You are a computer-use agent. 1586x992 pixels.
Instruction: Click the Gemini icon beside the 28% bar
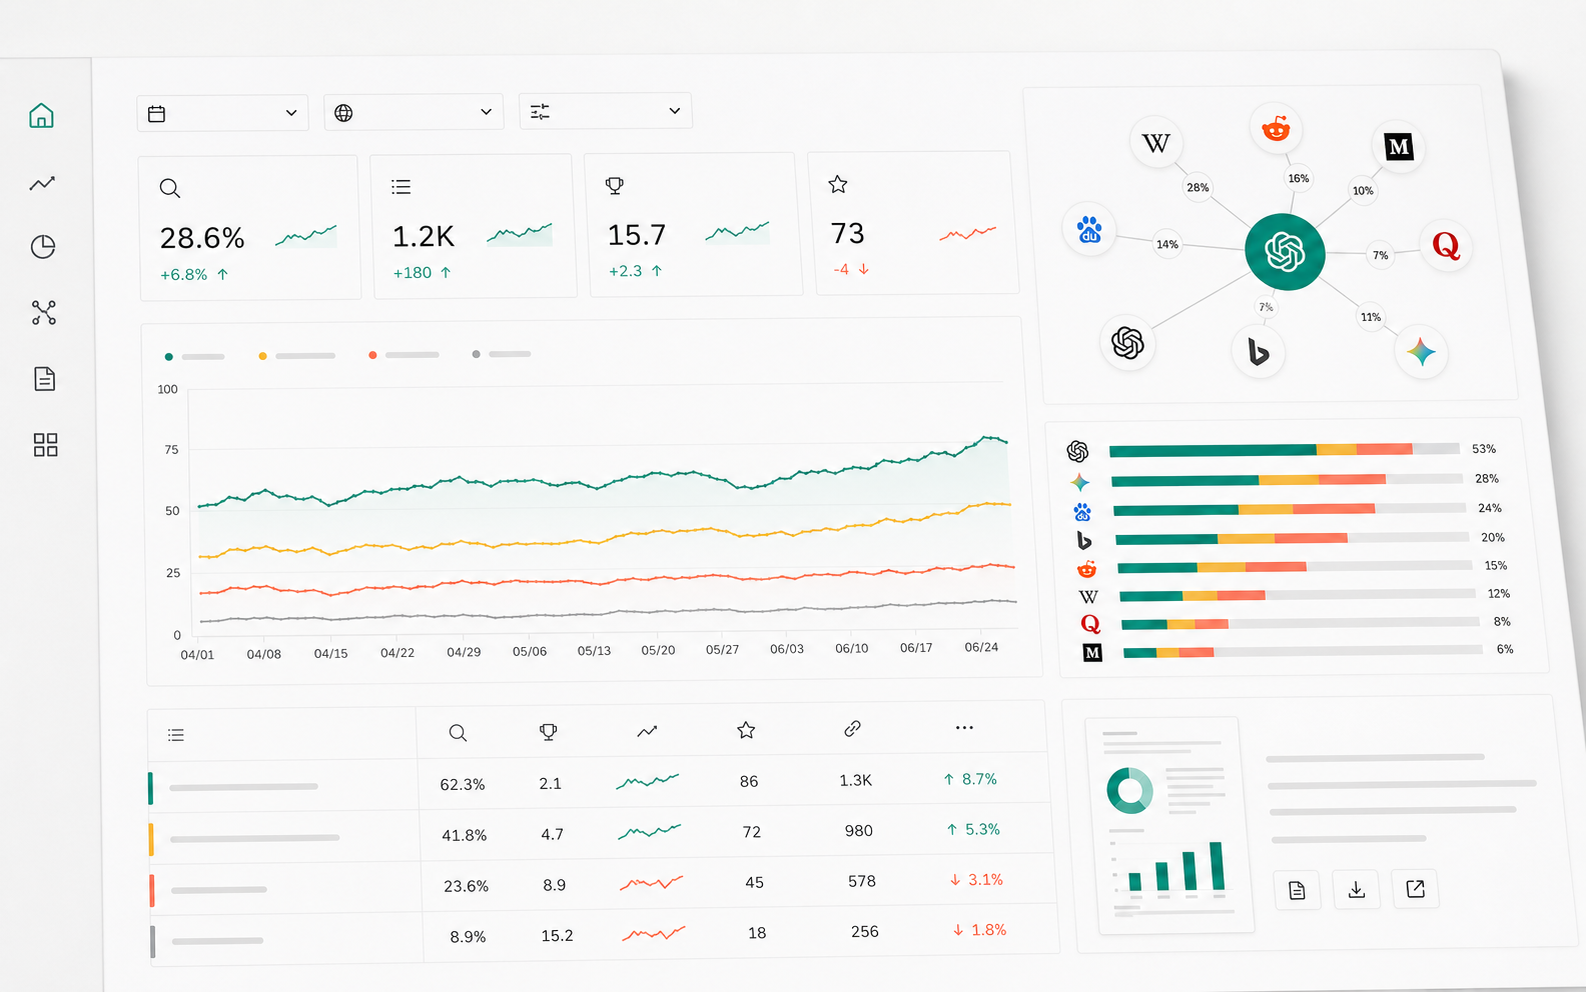click(x=1080, y=482)
